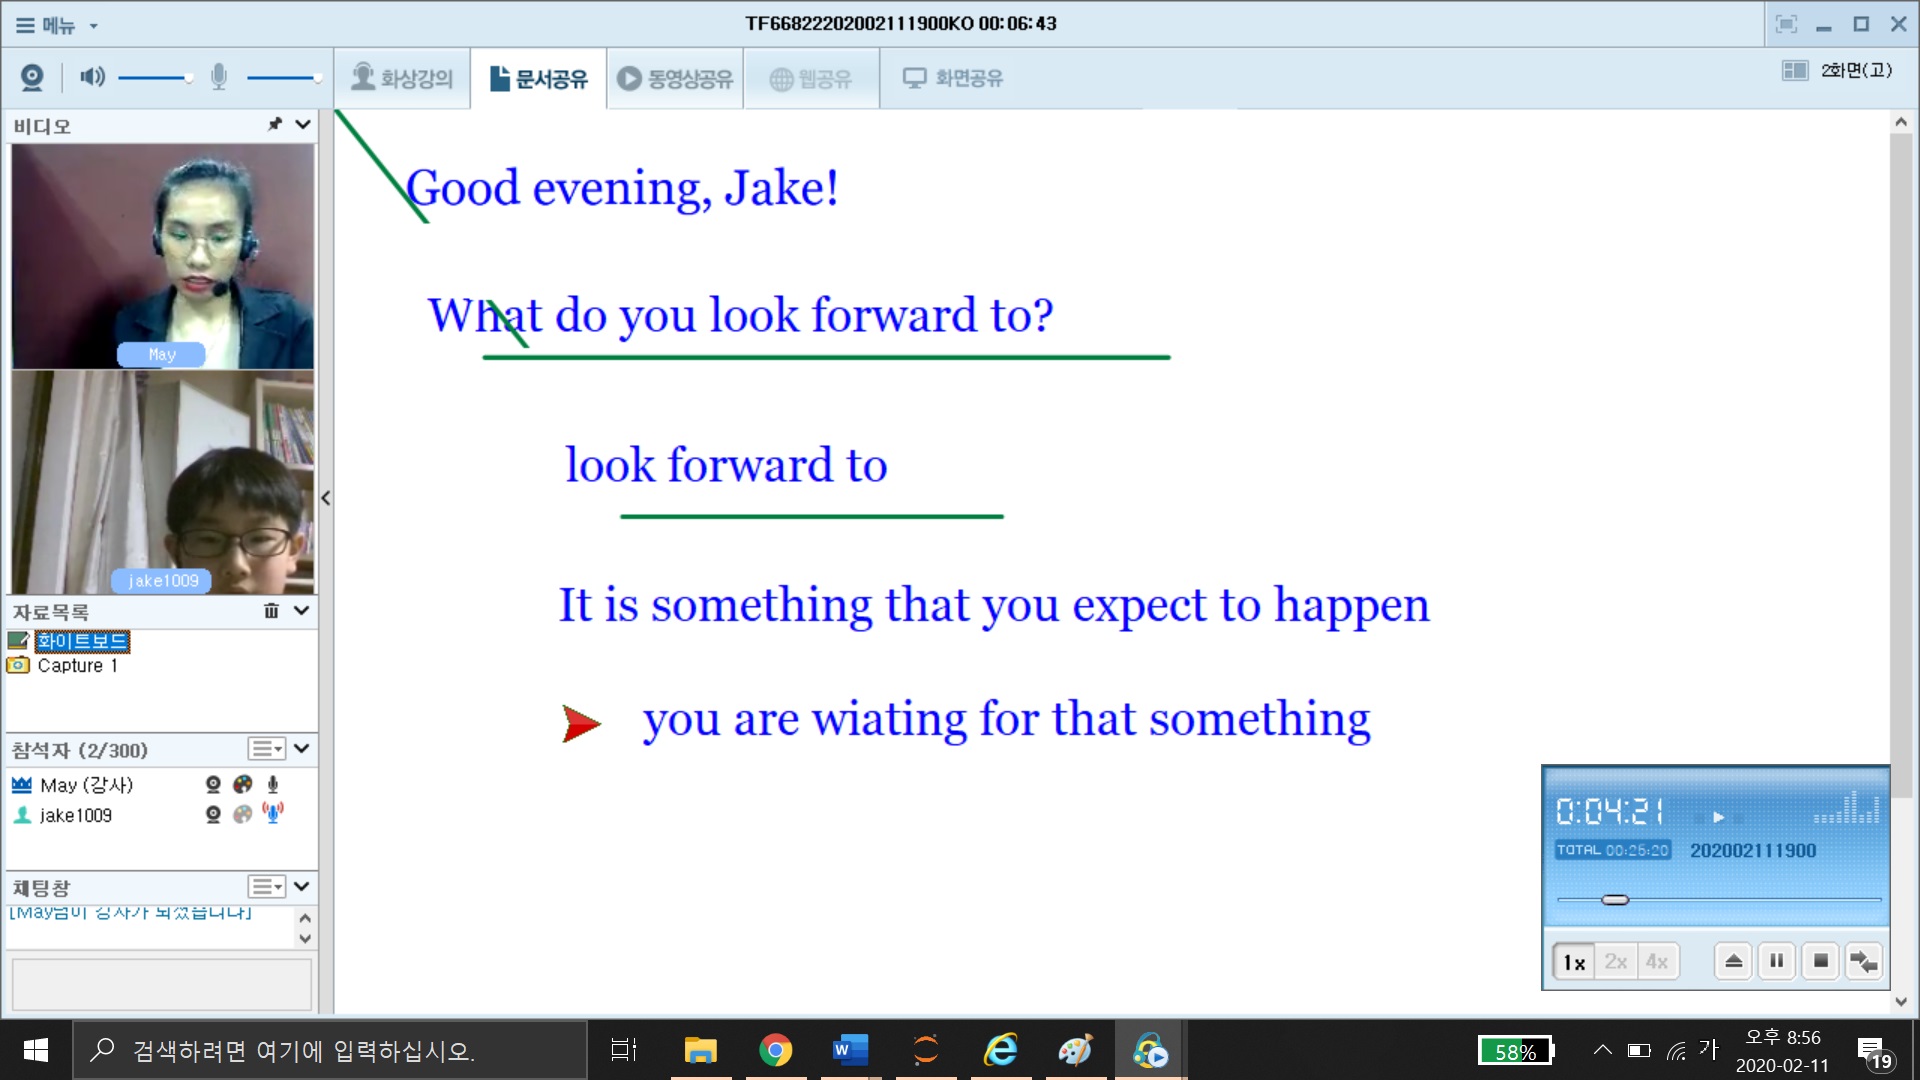Viewport: 1930px width, 1080px height.
Task: Open Chrome from the Windows taskbar
Action: coord(775,1050)
